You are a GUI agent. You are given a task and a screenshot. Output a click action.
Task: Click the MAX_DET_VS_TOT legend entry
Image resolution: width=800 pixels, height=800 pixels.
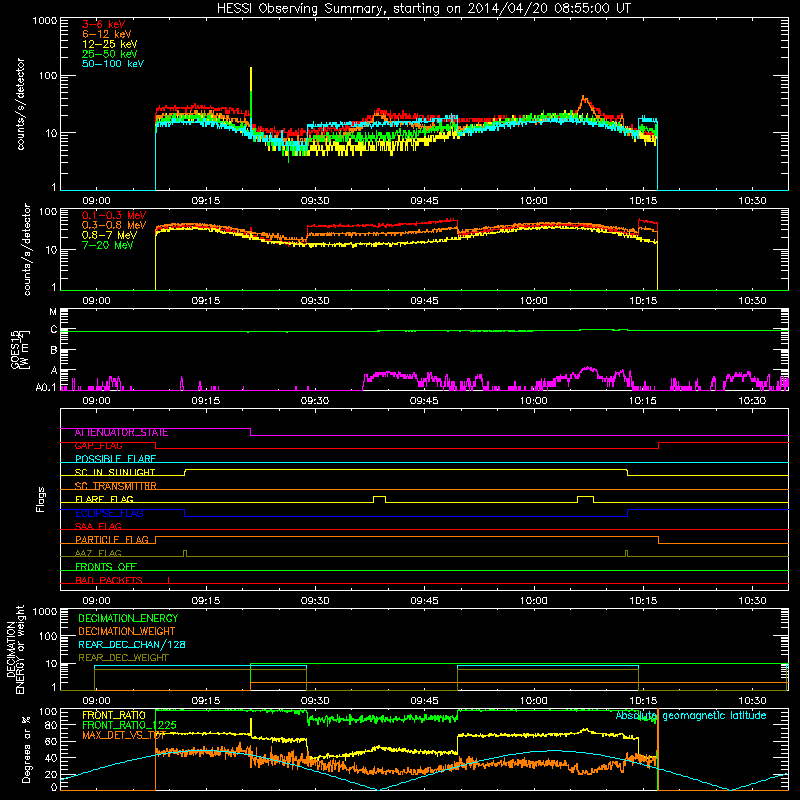124,735
